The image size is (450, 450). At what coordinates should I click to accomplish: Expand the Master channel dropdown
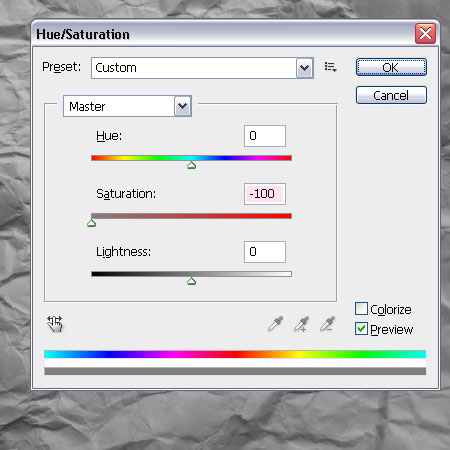(x=182, y=106)
